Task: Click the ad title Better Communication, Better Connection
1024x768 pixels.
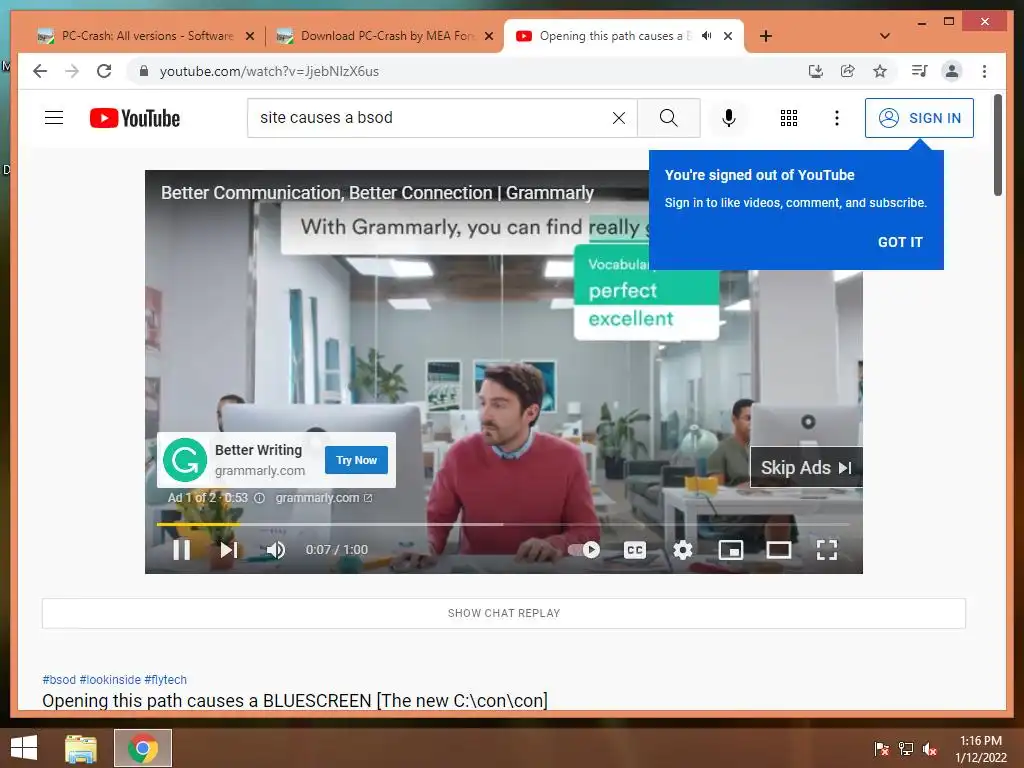Action: [x=377, y=193]
